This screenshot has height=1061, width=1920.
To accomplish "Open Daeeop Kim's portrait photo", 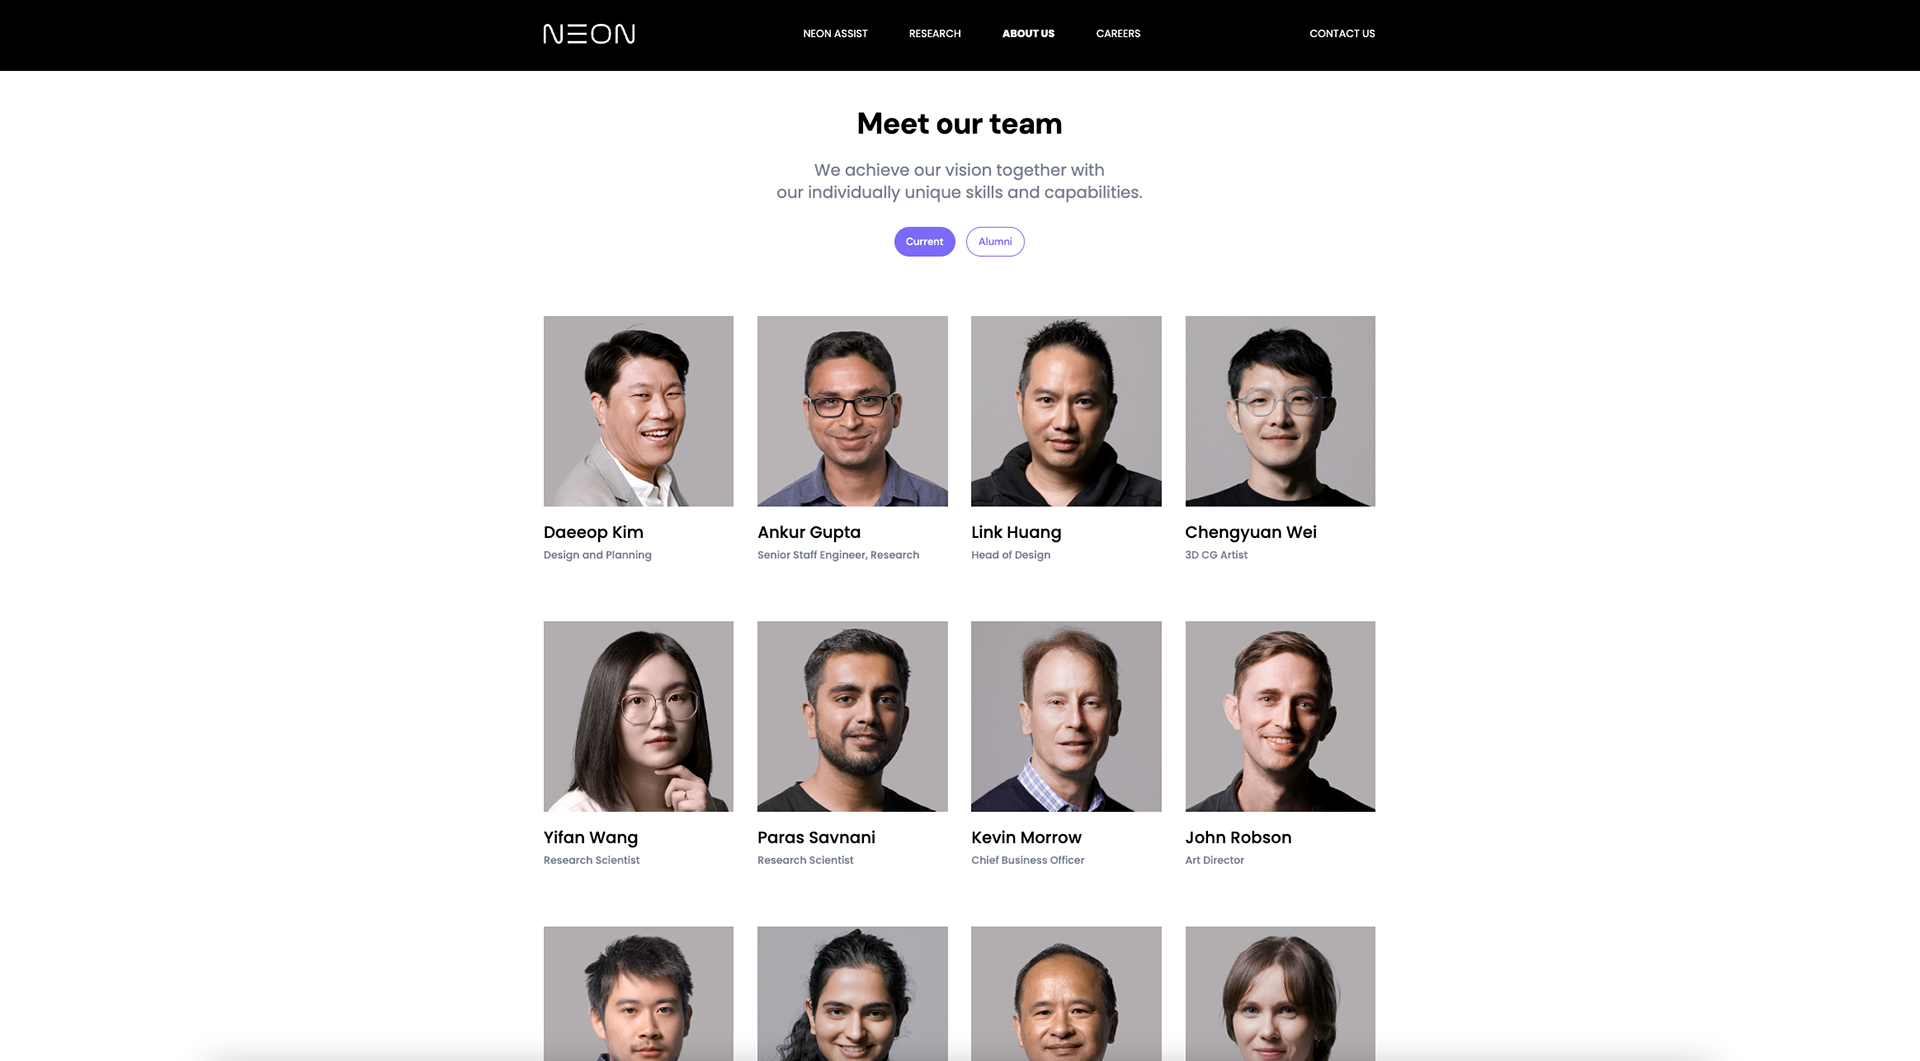I will click(638, 411).
